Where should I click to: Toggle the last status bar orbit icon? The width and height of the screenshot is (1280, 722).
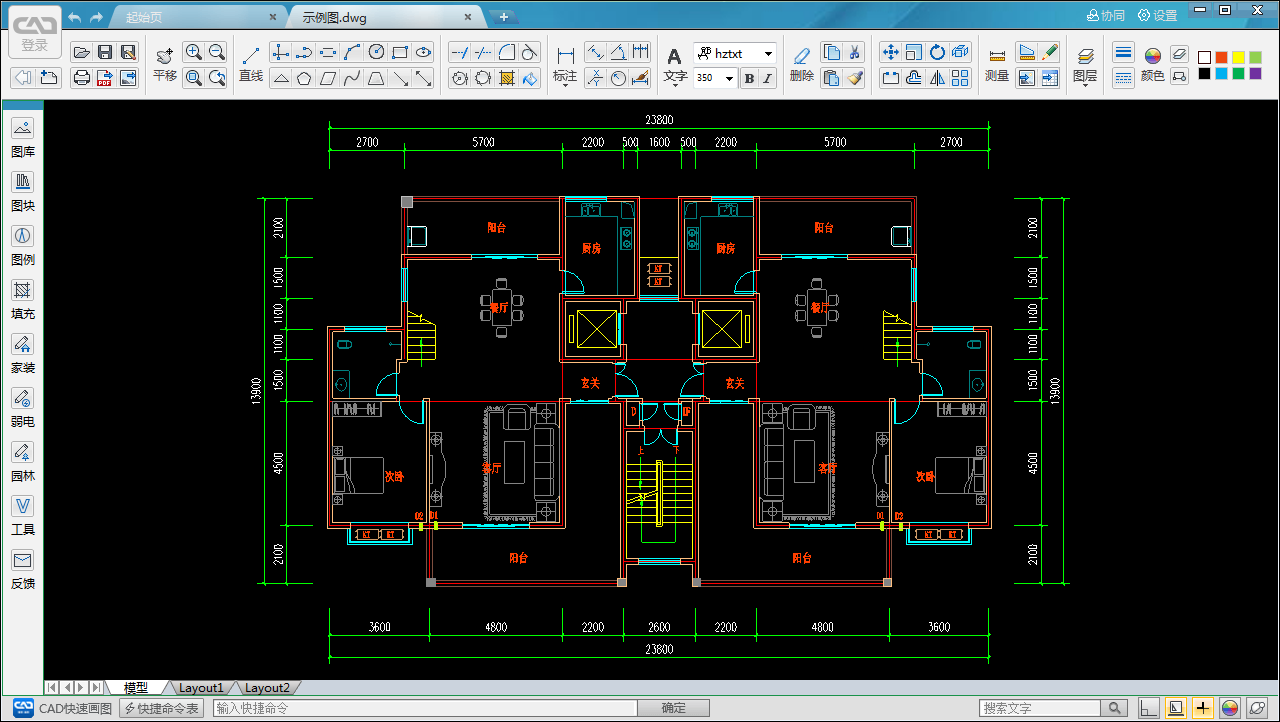point(1255,708)
